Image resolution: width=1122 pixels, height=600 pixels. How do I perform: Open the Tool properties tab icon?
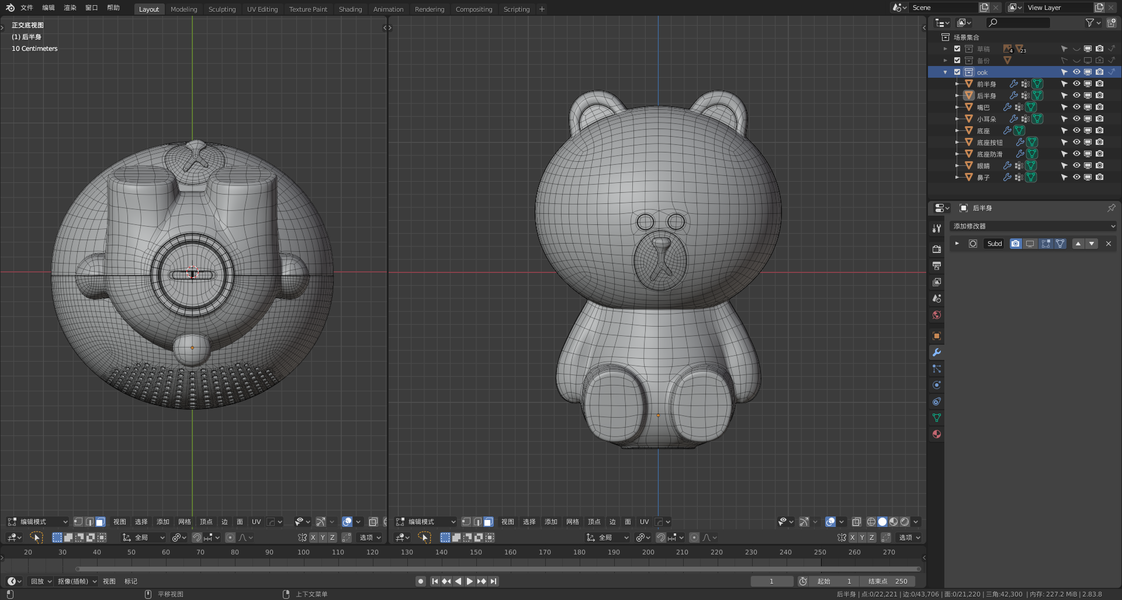[x=937, y=228]
